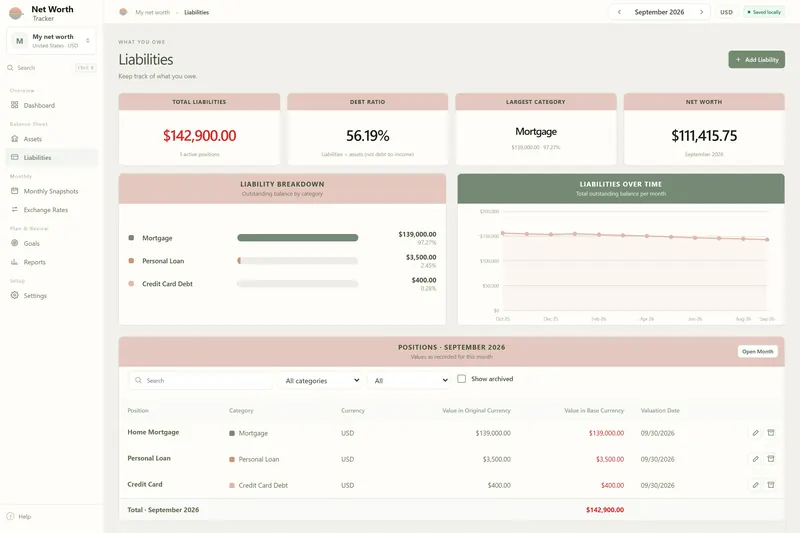This screenshot has height=533, width=800.
Task: Toggle the Show archived checkbox
Action: (x=461, y=378)
